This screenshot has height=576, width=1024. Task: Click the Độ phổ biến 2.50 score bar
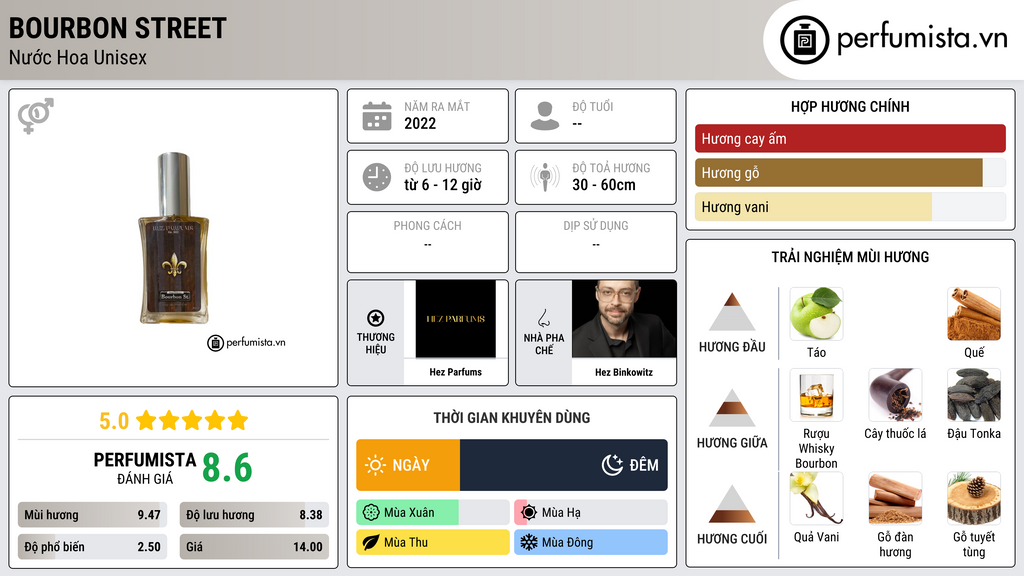pyautogui.click(x=93, y=547)
